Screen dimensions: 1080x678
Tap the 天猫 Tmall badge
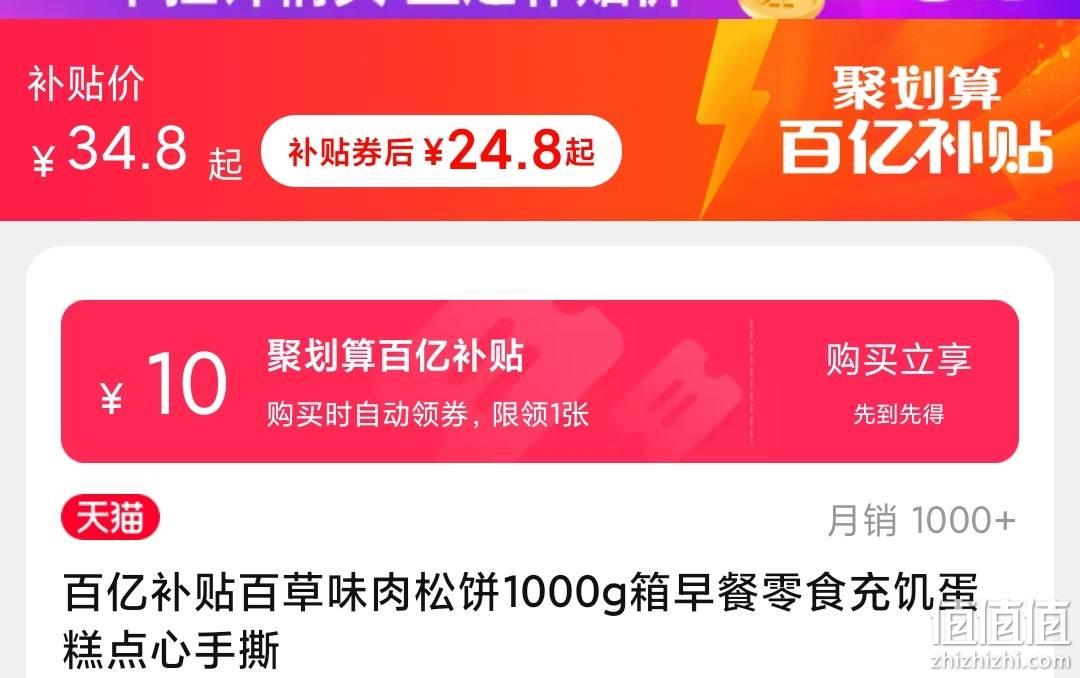(110, 517)
